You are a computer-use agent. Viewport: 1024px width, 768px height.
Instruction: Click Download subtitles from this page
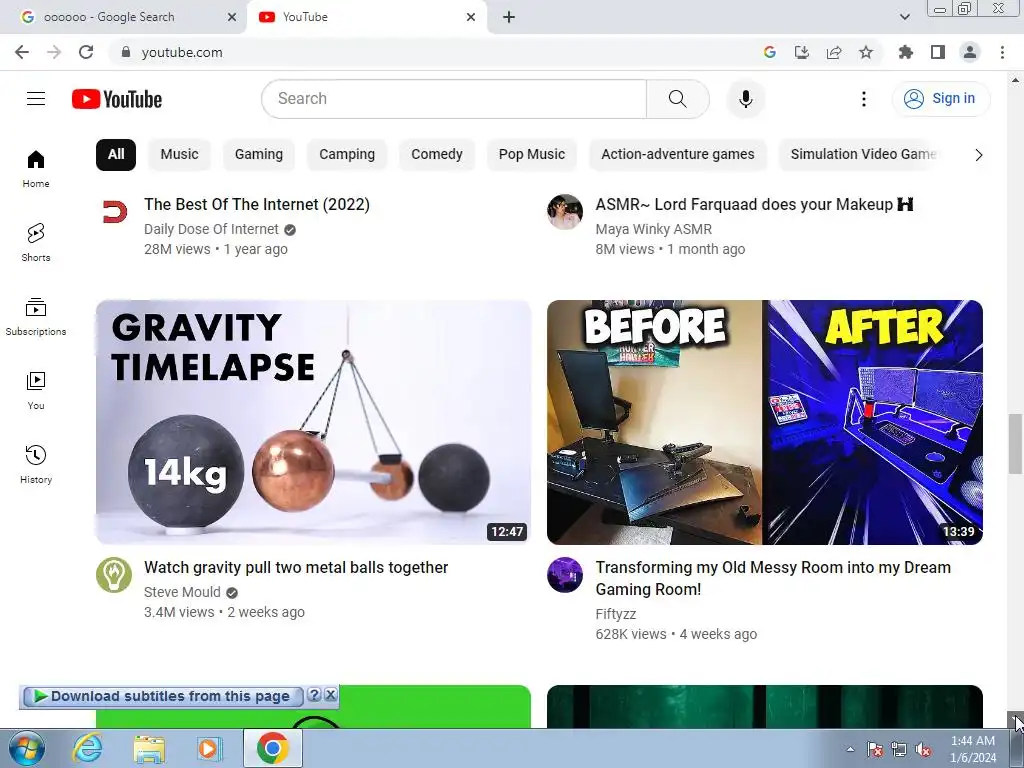point(163,696)
